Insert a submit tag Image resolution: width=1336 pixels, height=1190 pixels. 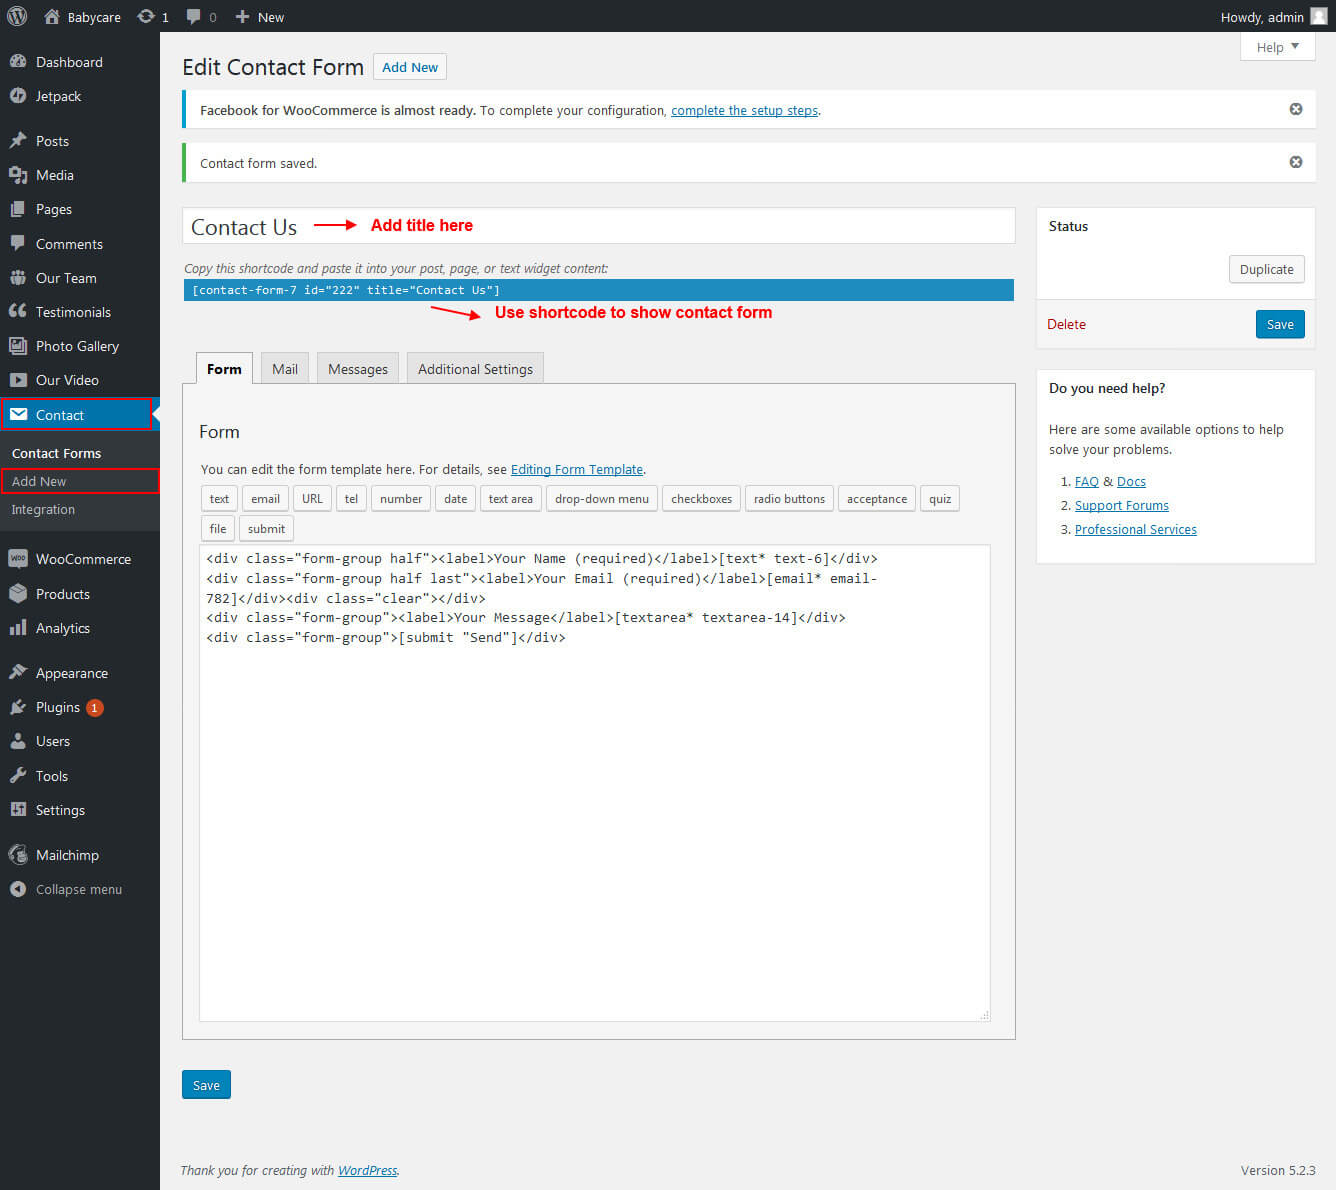click(266, 529)
